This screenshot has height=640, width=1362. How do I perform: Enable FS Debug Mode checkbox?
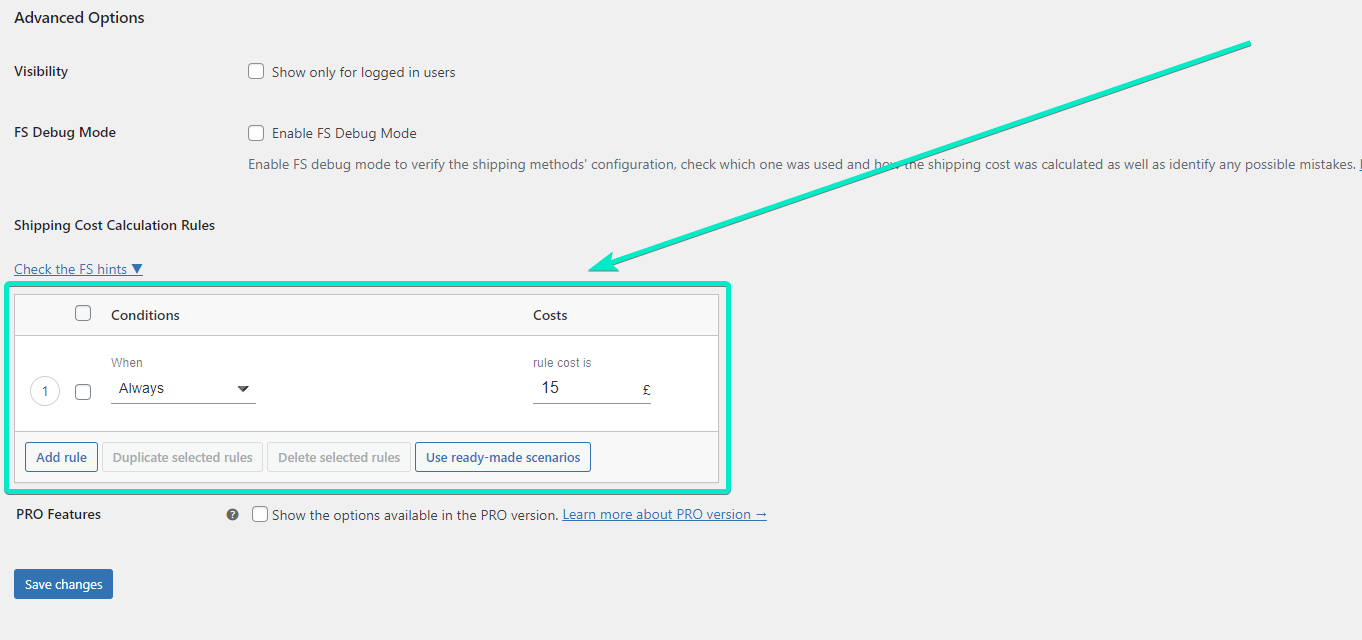tap(256, 133)
